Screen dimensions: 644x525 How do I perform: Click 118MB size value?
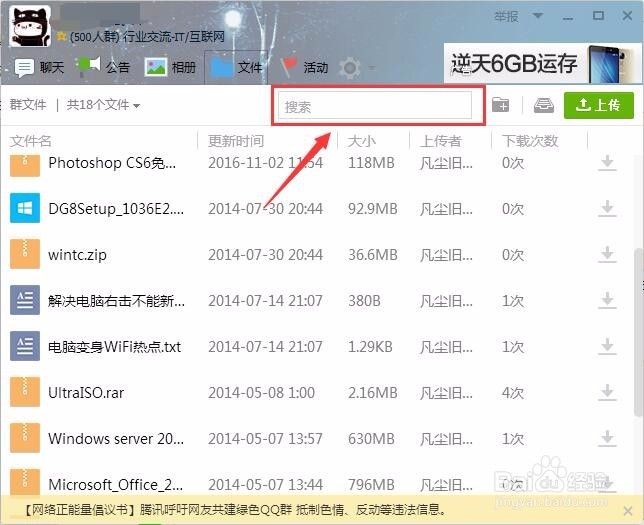pyautogui.click(x=371, y=163)
